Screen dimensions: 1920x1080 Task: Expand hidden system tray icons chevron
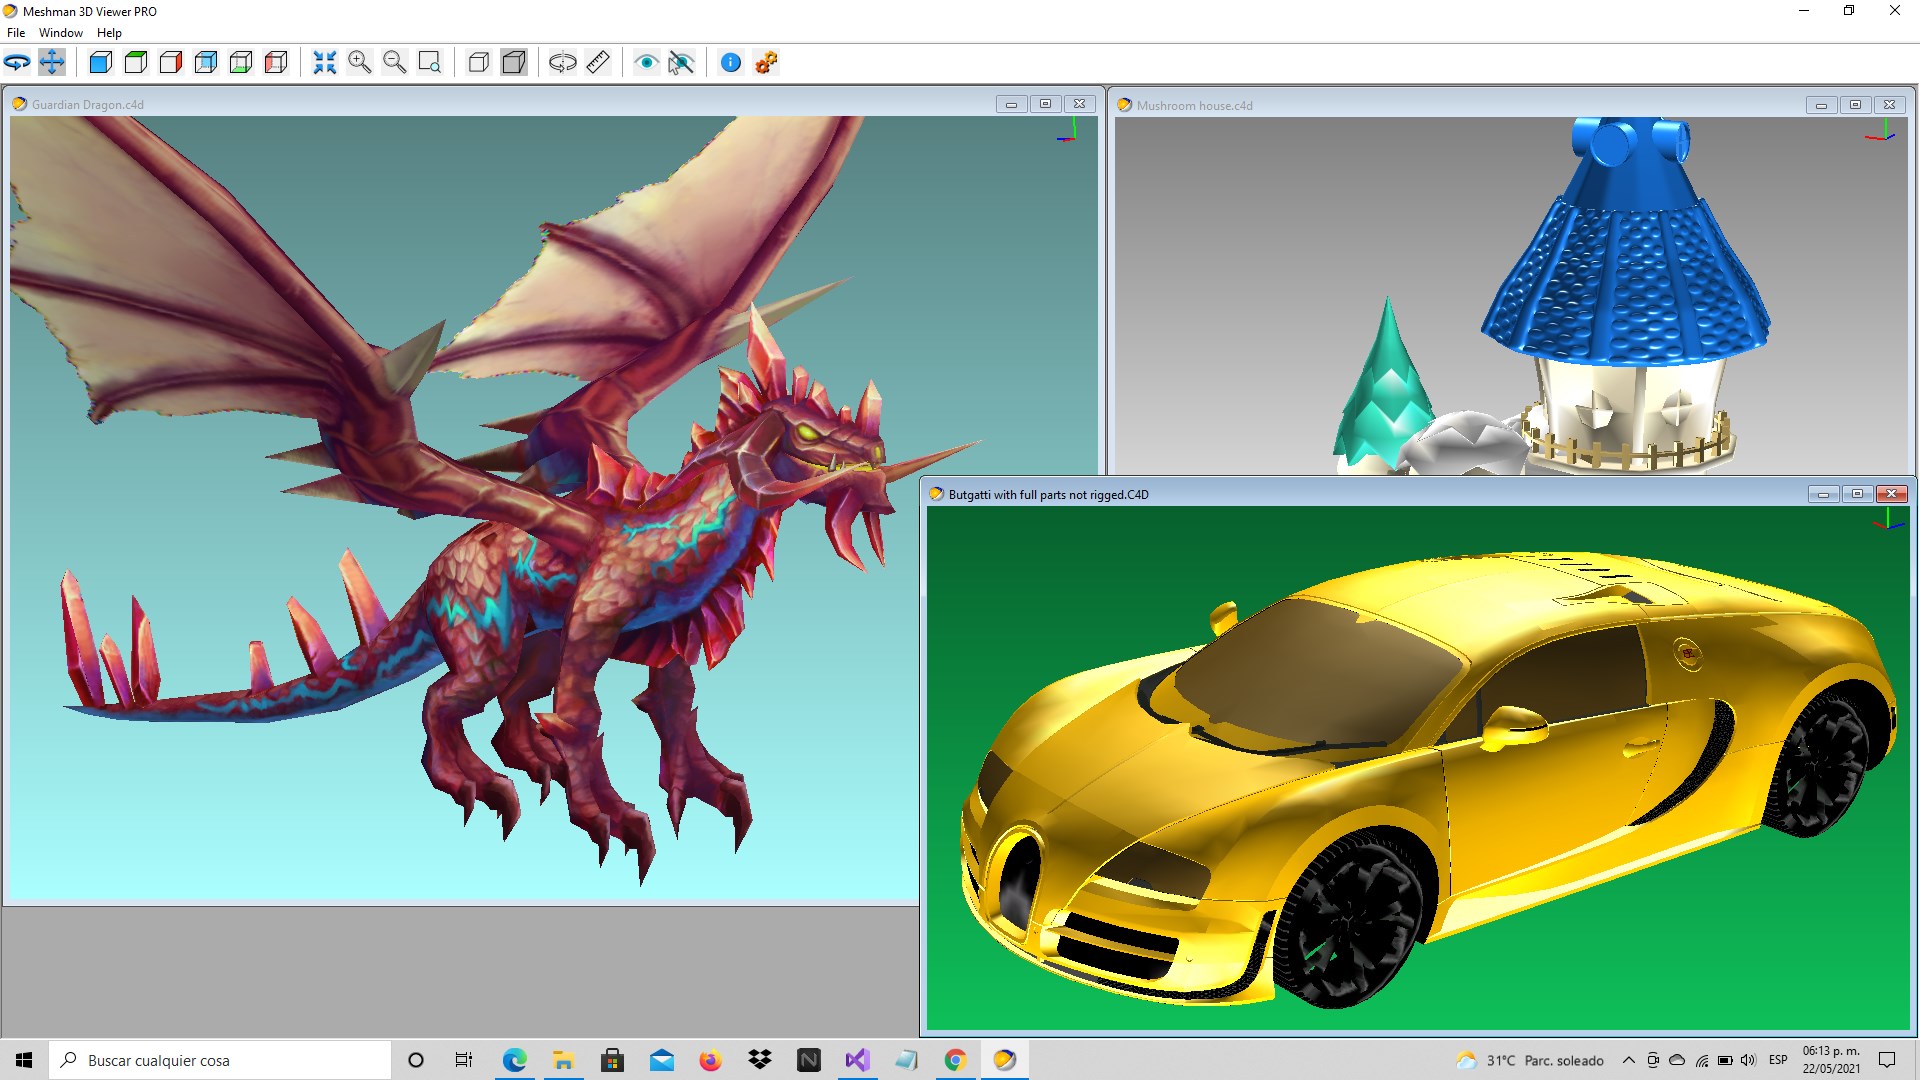[1628, 1060]
